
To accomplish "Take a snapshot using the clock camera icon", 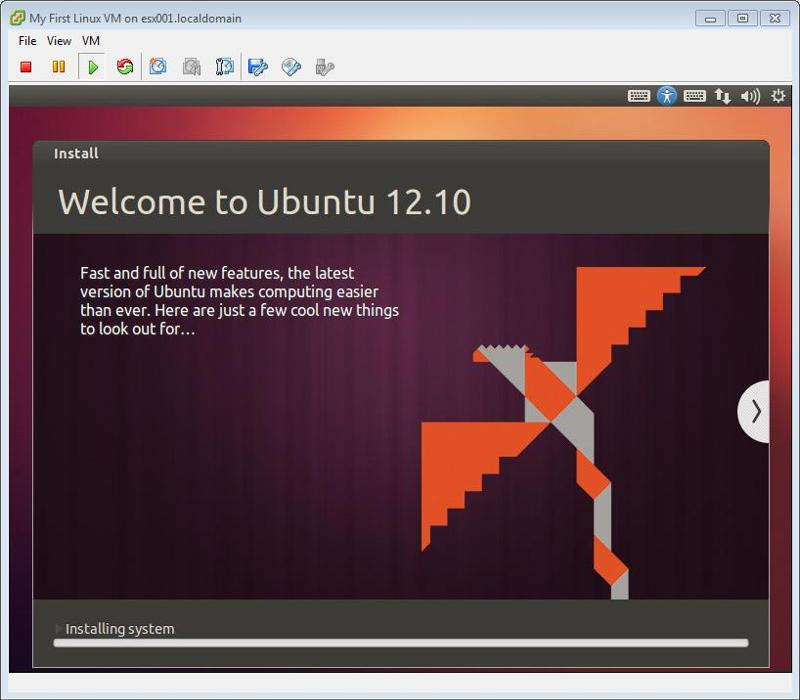I will point(158,67).
